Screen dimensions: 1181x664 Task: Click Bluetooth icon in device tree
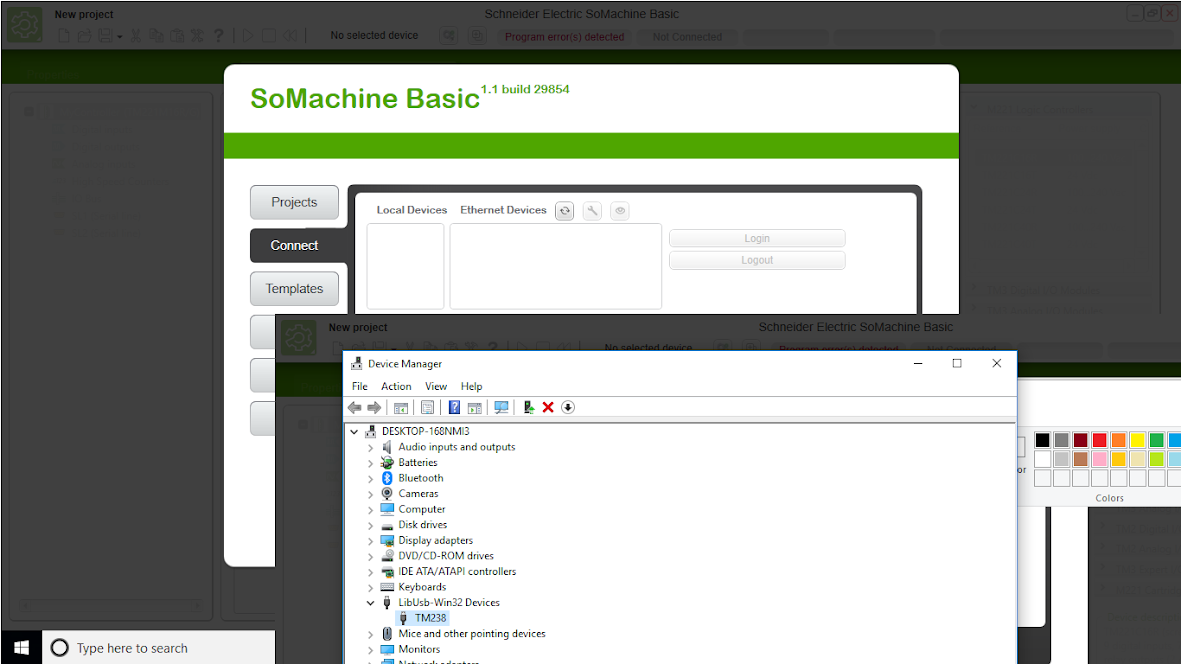(387, 478)
